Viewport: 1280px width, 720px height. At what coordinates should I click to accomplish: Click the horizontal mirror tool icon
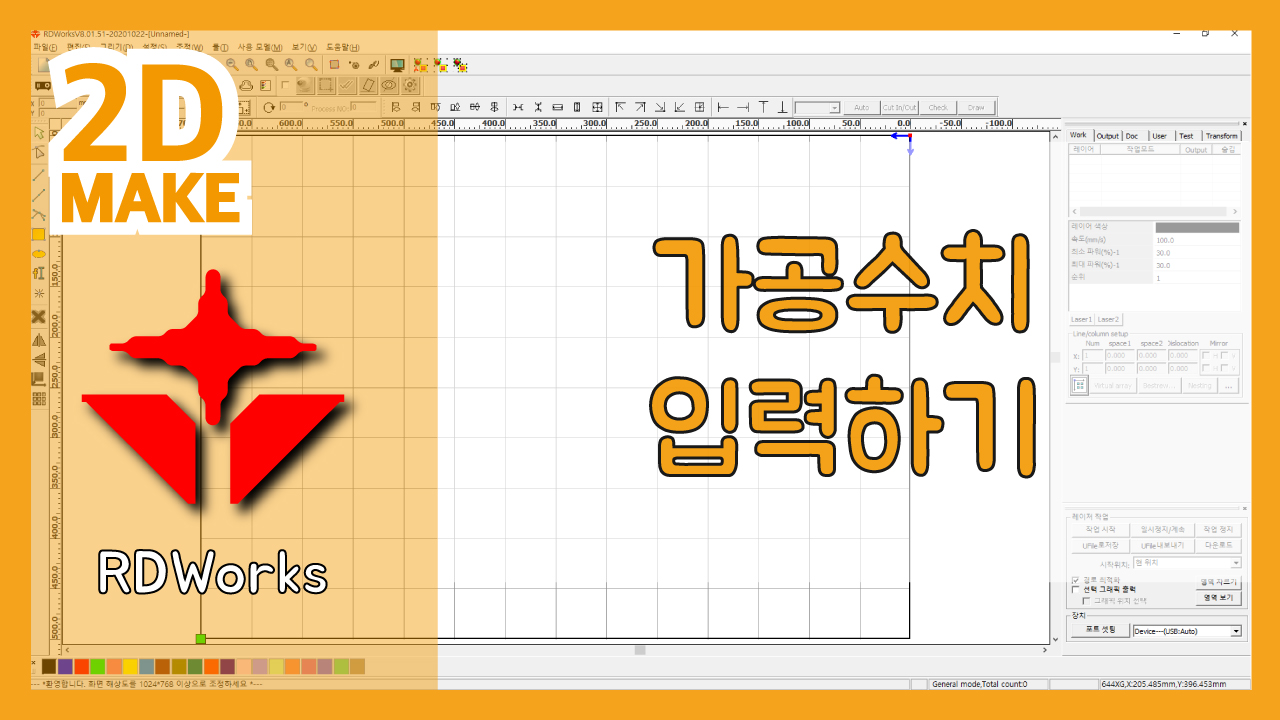[x=39, y=340]
